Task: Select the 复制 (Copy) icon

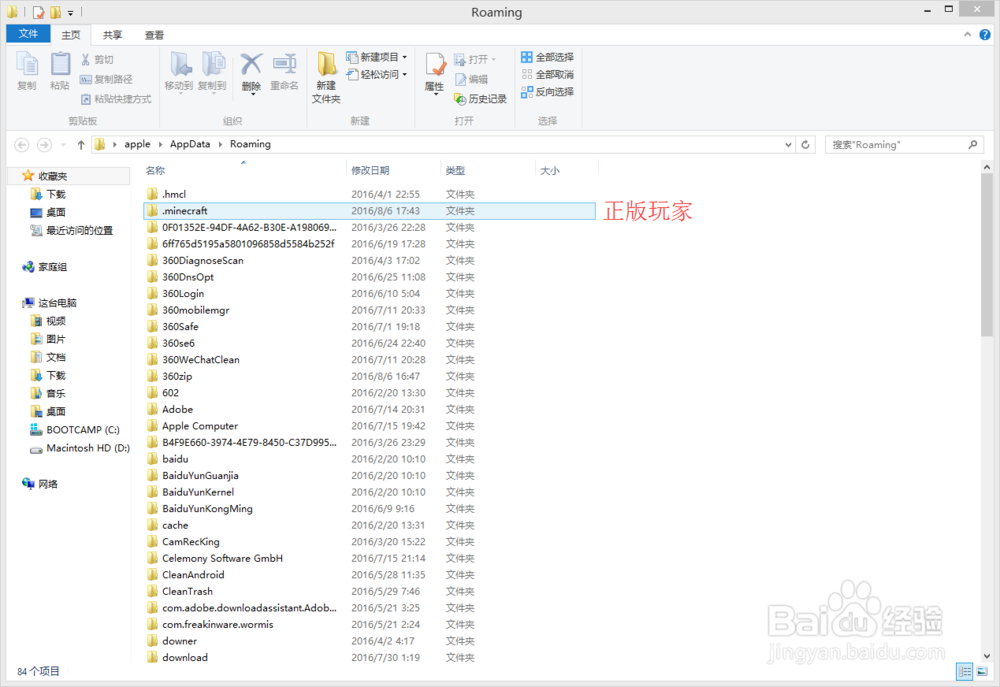Action: point(26,70)
